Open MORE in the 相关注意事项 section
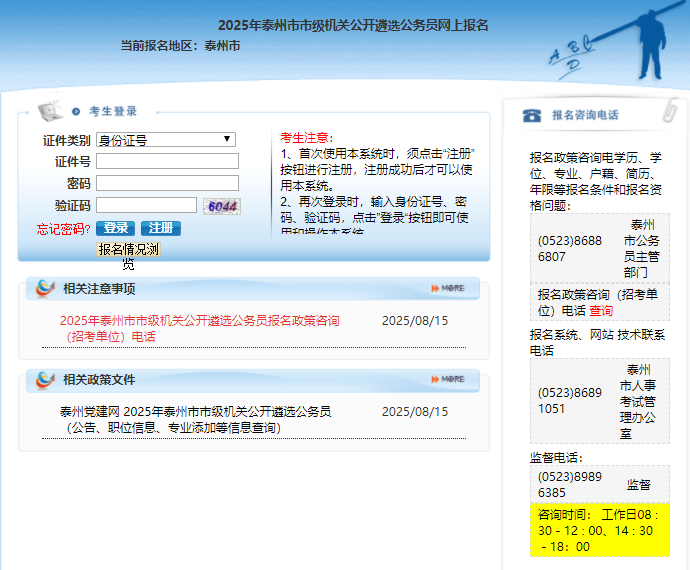This screenshot has width=690, height=570. (x=447, y=289)
